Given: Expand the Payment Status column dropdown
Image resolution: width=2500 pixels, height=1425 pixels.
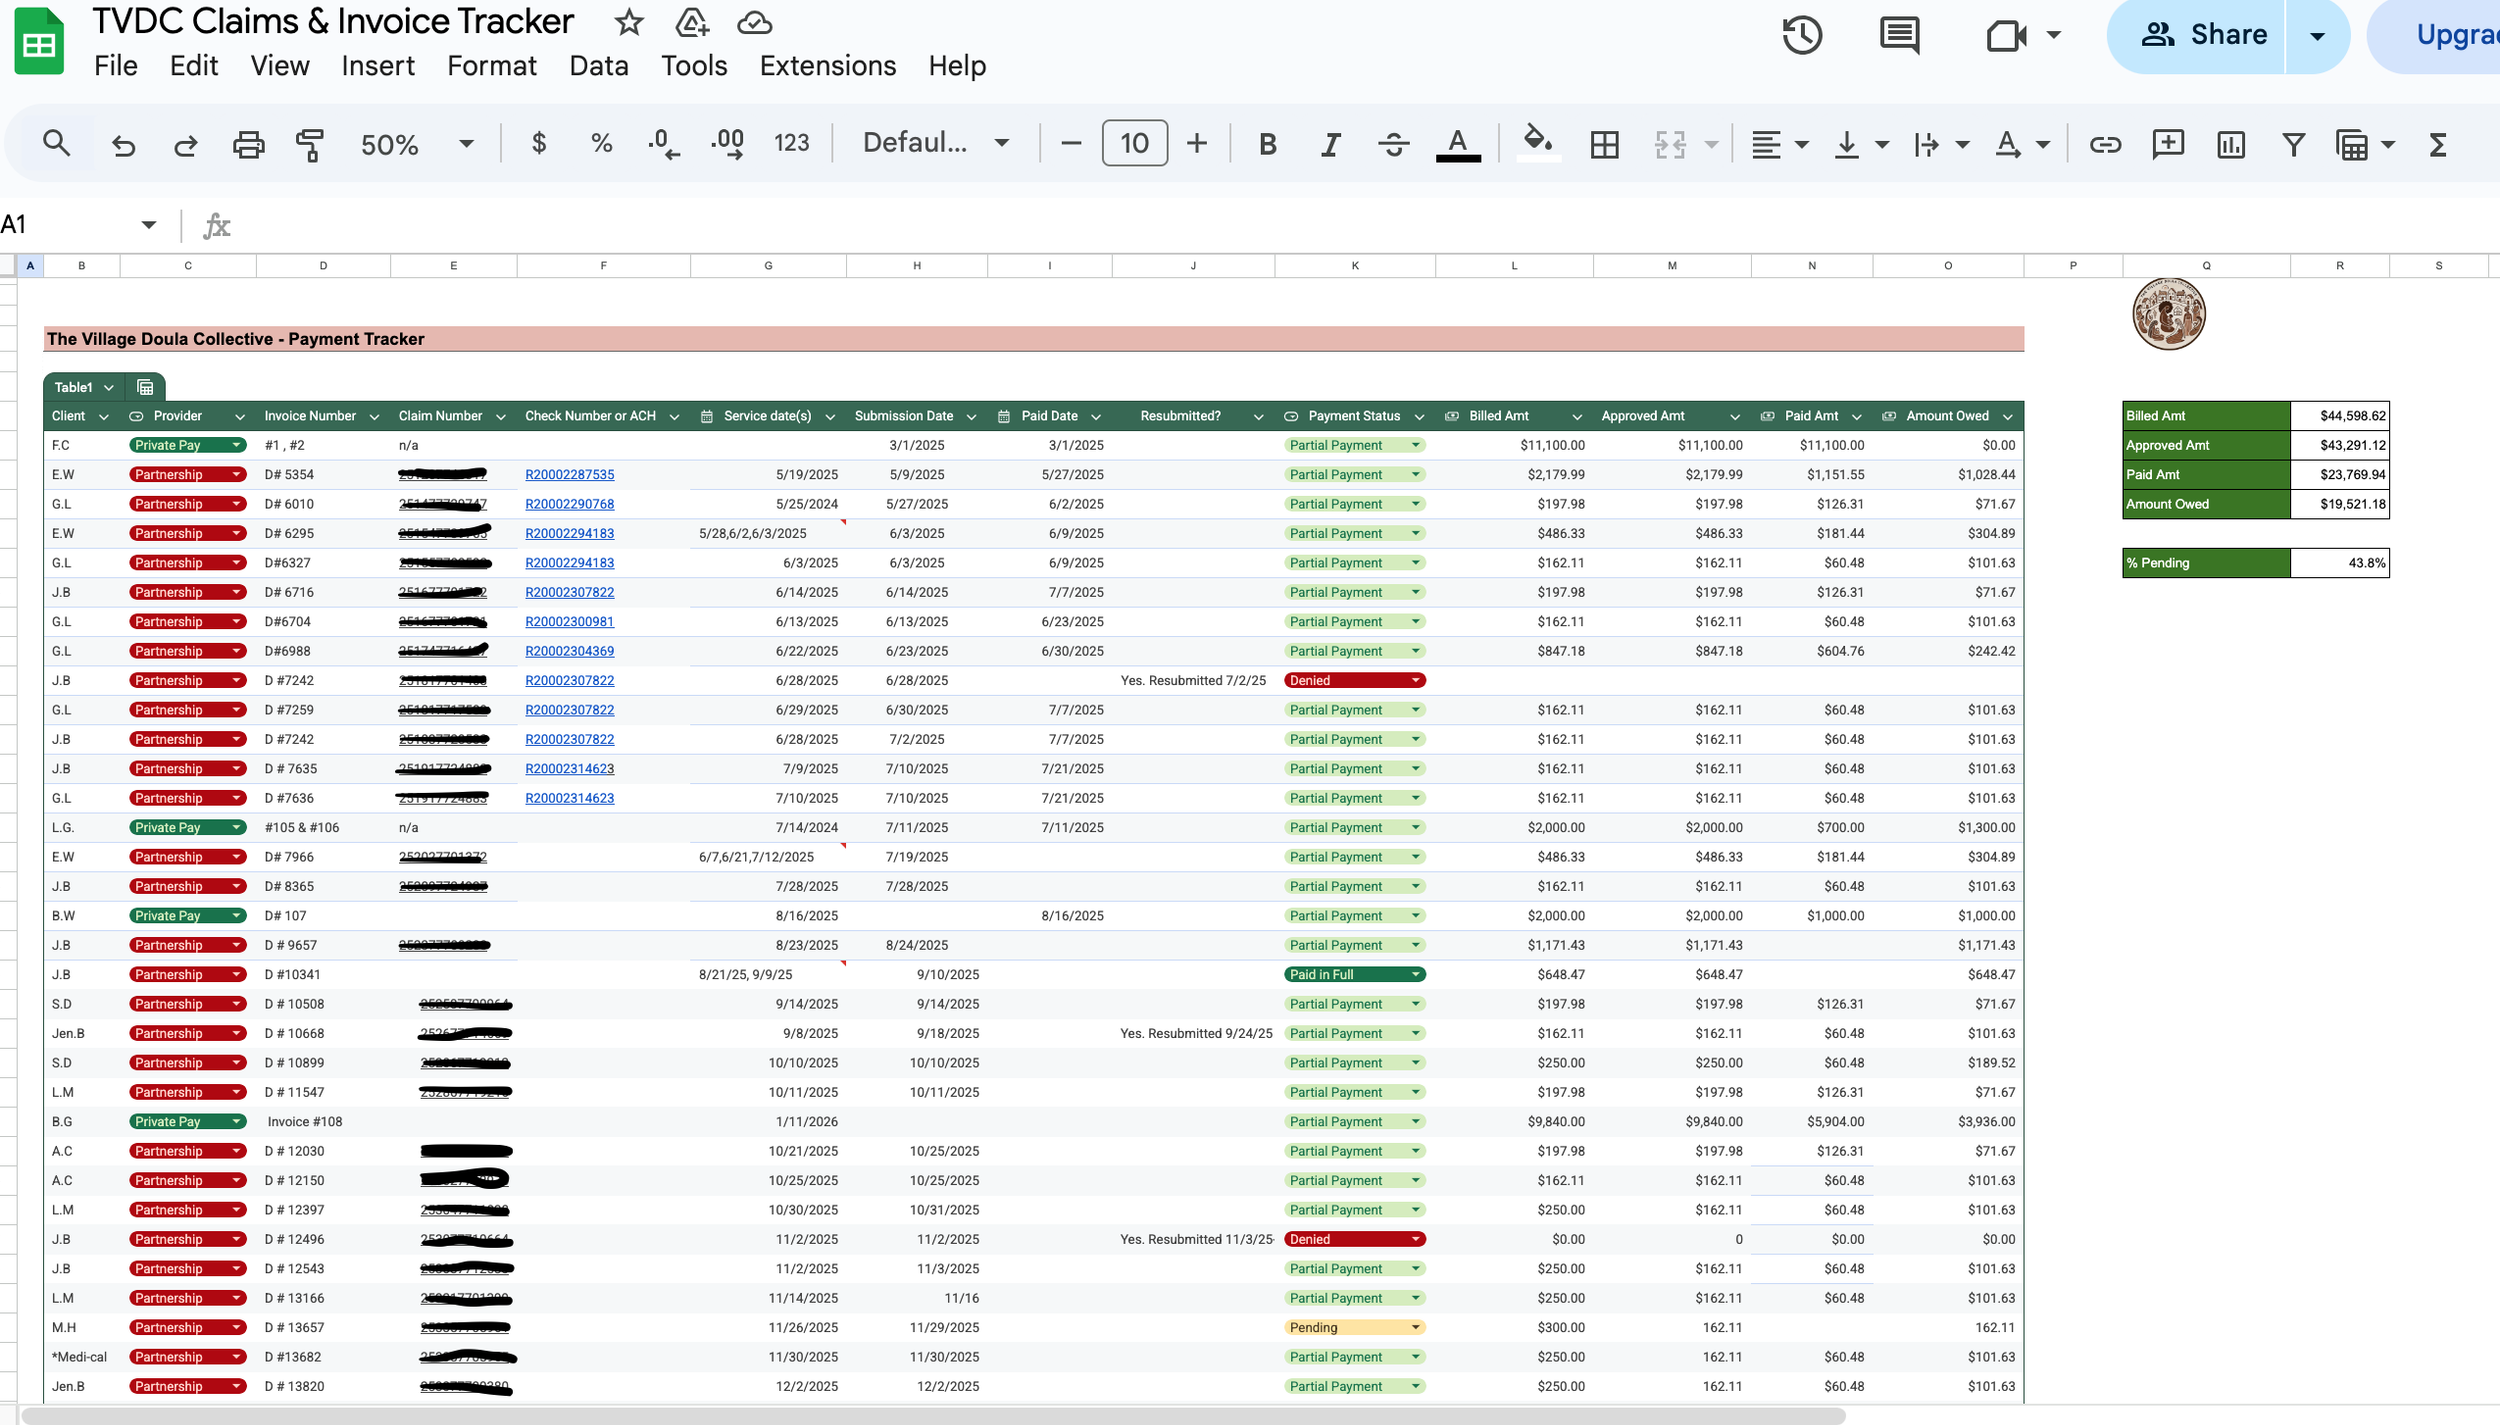Looking at the screenshot, I should click(1419, 416).
